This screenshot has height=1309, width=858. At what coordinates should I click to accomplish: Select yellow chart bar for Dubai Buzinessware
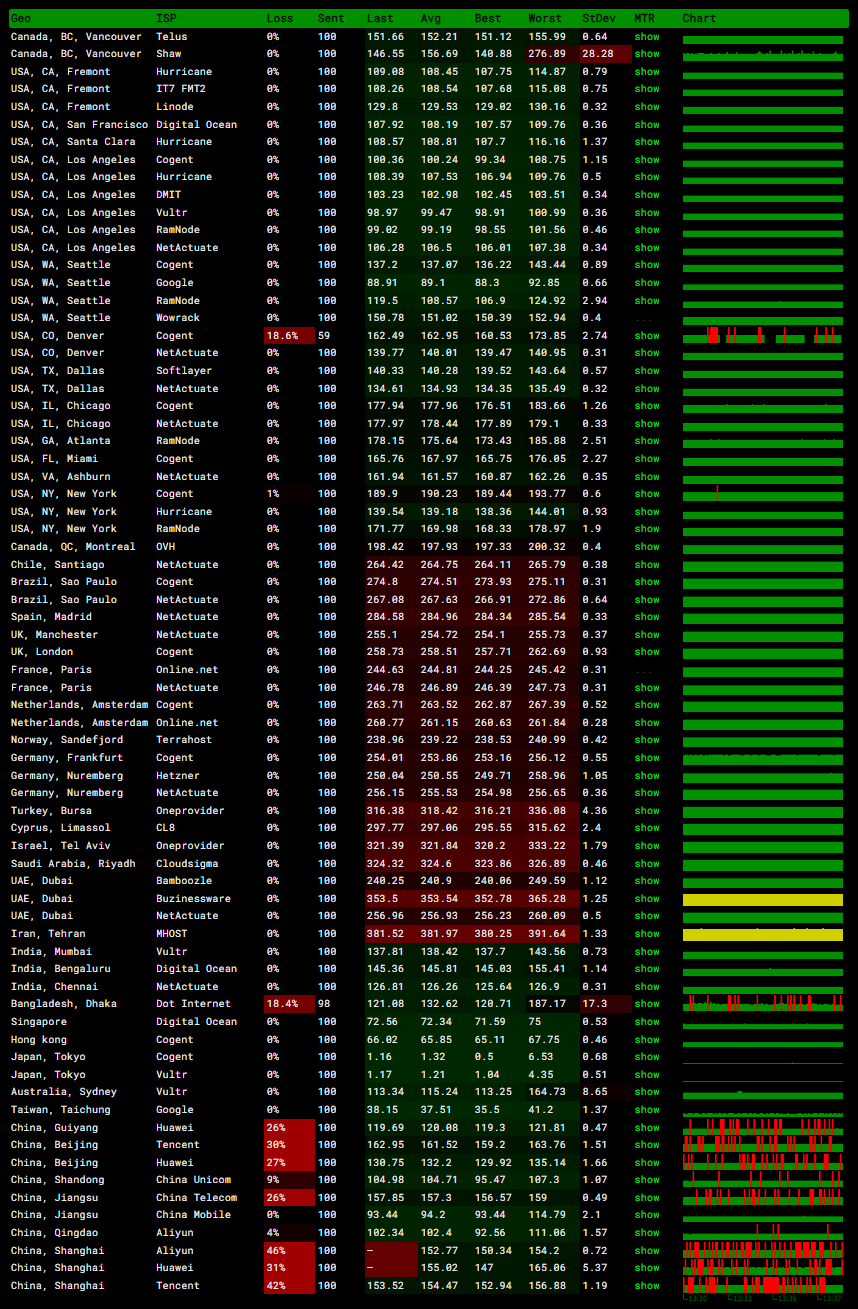tap(763, 899)
